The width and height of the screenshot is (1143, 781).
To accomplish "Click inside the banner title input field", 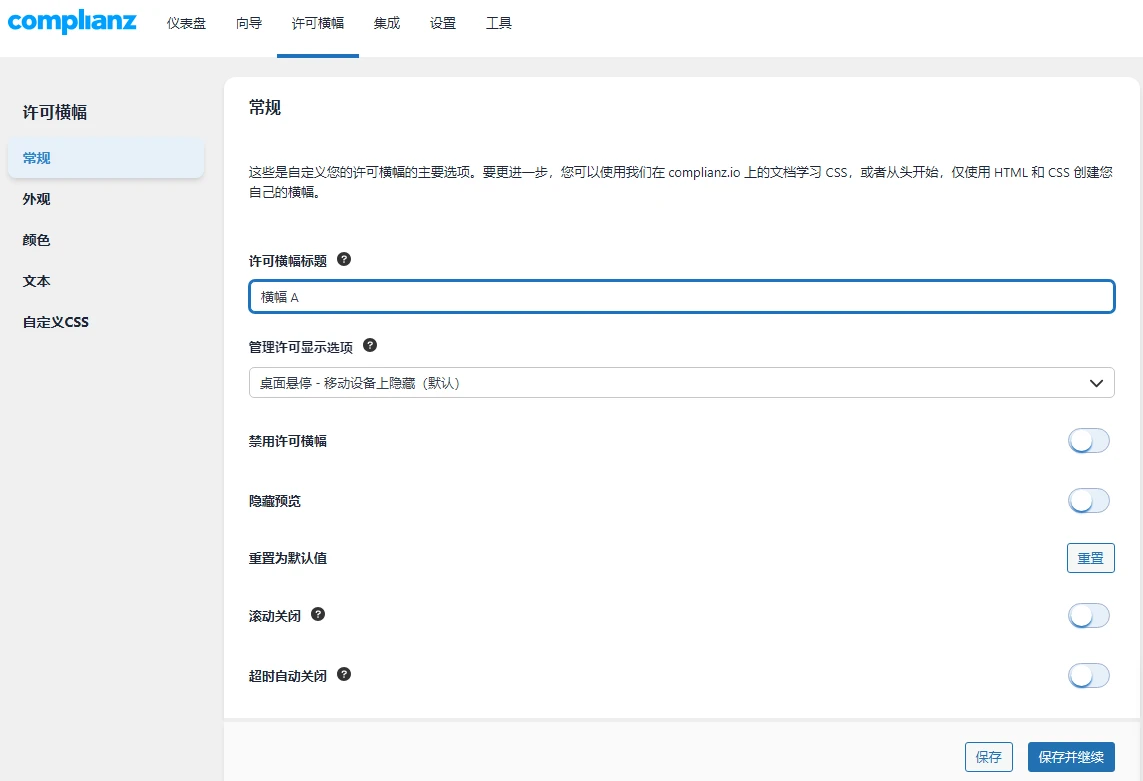I will [x=682, y=296].
